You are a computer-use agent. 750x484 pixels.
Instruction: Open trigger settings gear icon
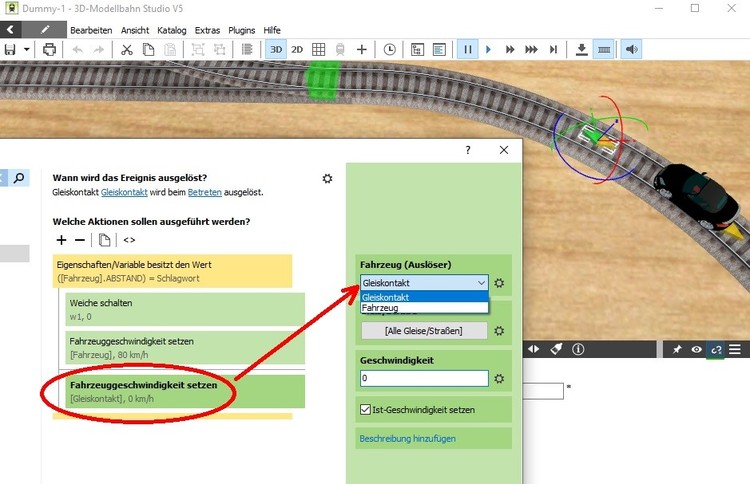pyautogui.click(x=327, y=178)
